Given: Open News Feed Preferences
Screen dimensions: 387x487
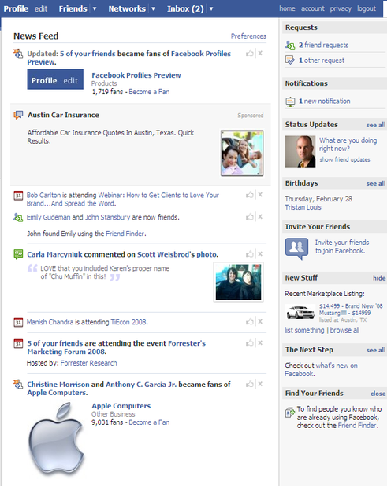Looking at the screenshot, I should tap(248, 36).
